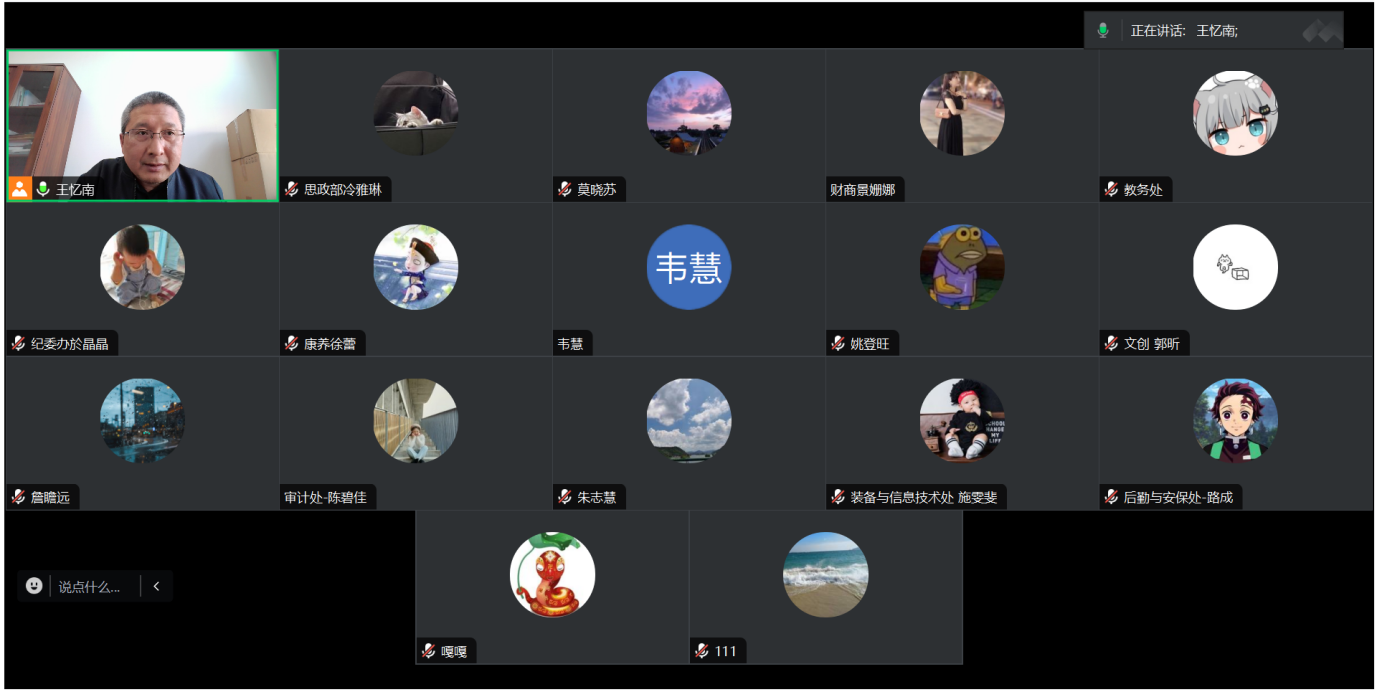1377x692 pixels.
Task: Click muted microphone icon next to 思政部冷雅琳
Action: [x=292, y=189]
